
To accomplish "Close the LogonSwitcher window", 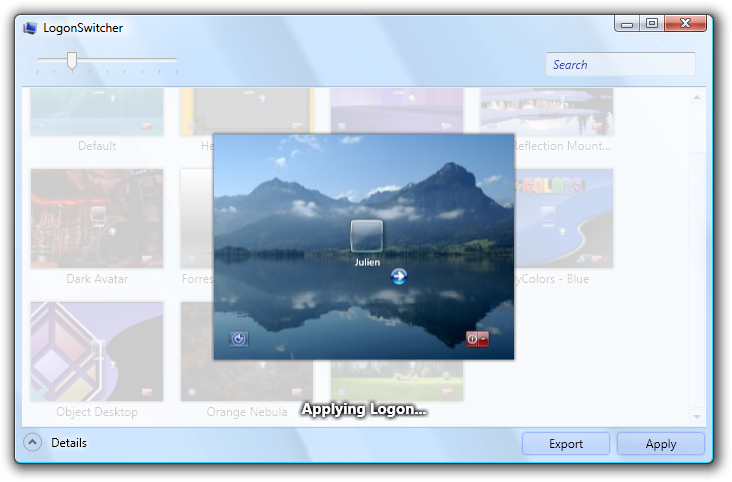I will [685, 23].
